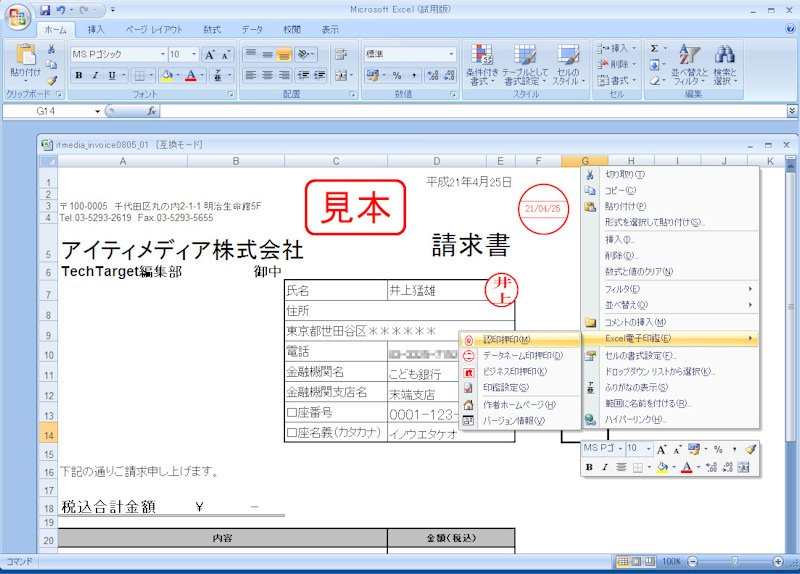Open the mini toolbar font size dropdown
800x574 pixels.
[x=648, y=448]
